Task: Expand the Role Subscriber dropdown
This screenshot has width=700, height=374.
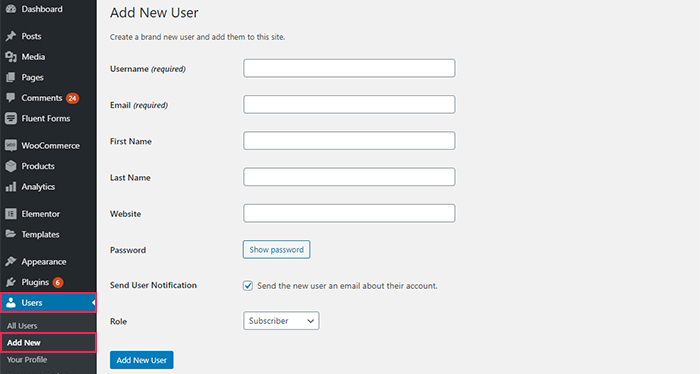Action: click(x=281, y=321)
